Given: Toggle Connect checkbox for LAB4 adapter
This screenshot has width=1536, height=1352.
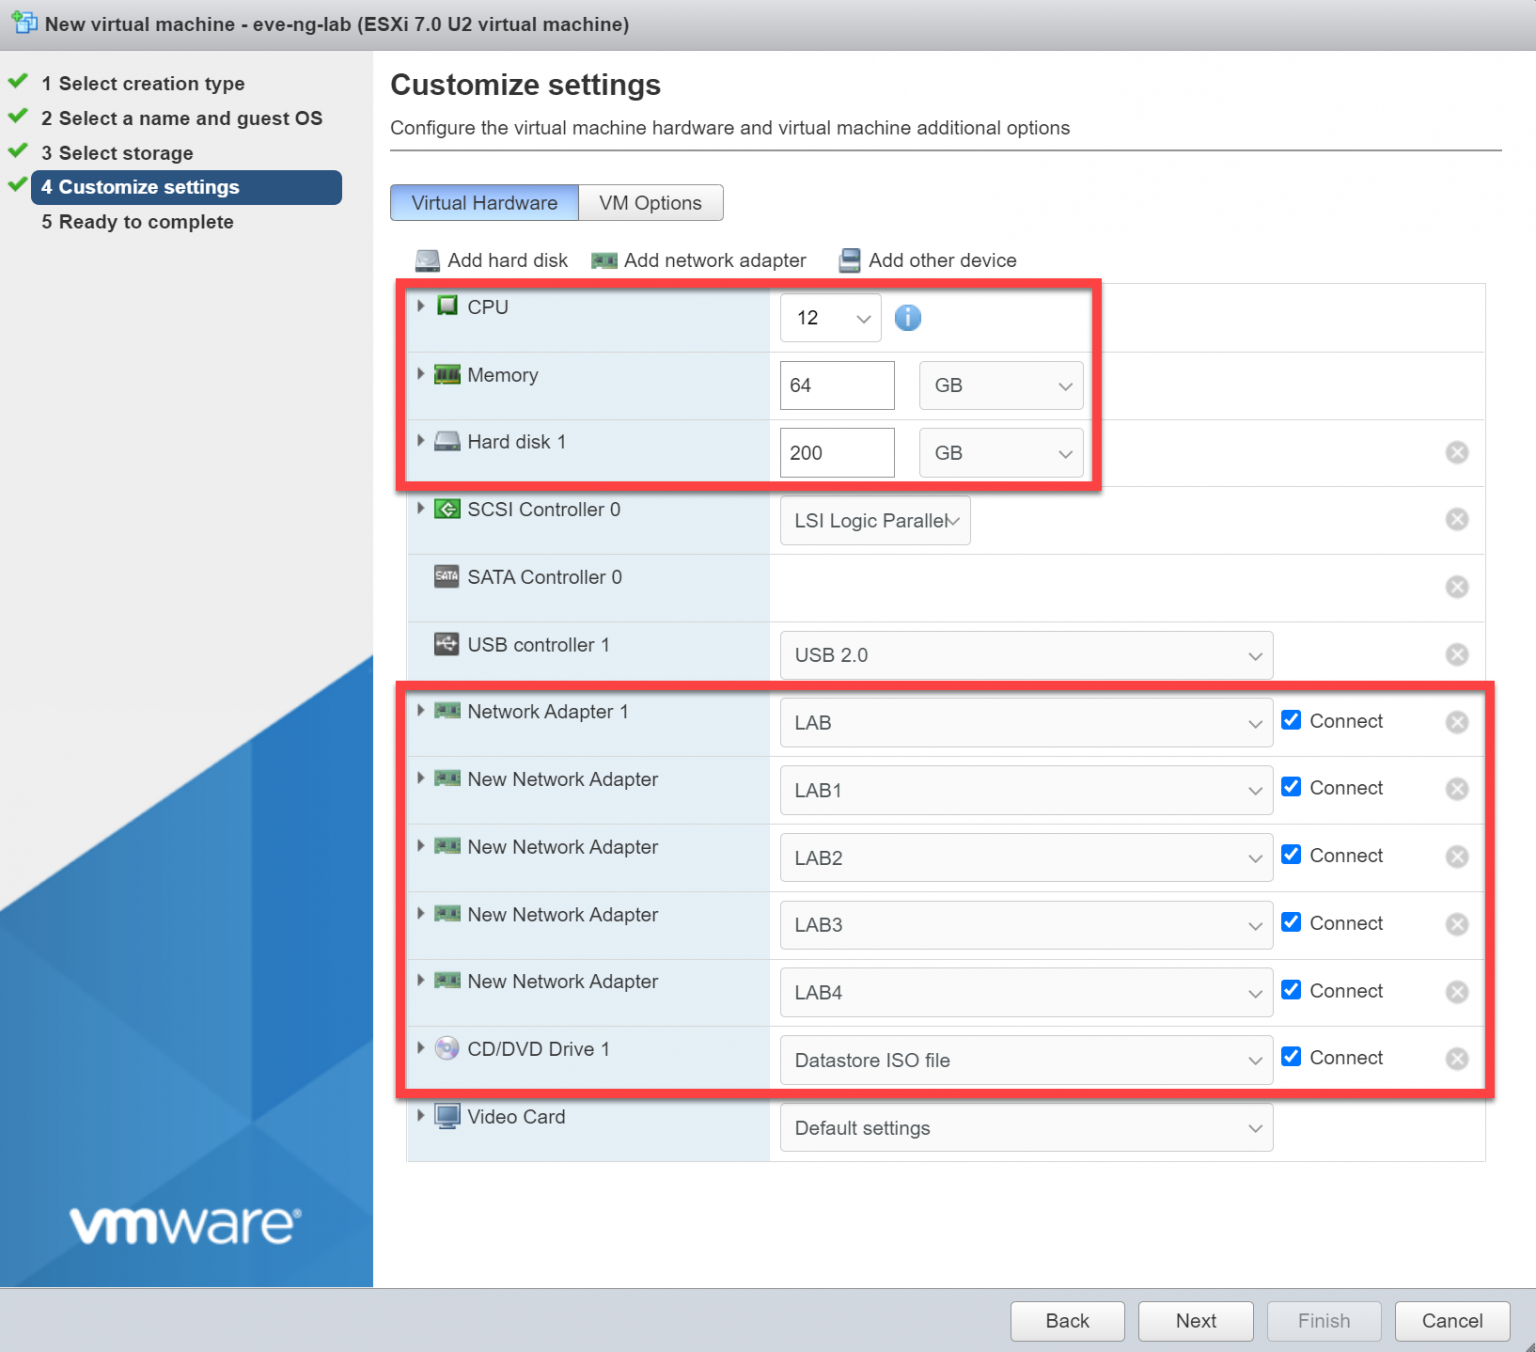Looking at the screenshot, I should [x=1291, y=990].
